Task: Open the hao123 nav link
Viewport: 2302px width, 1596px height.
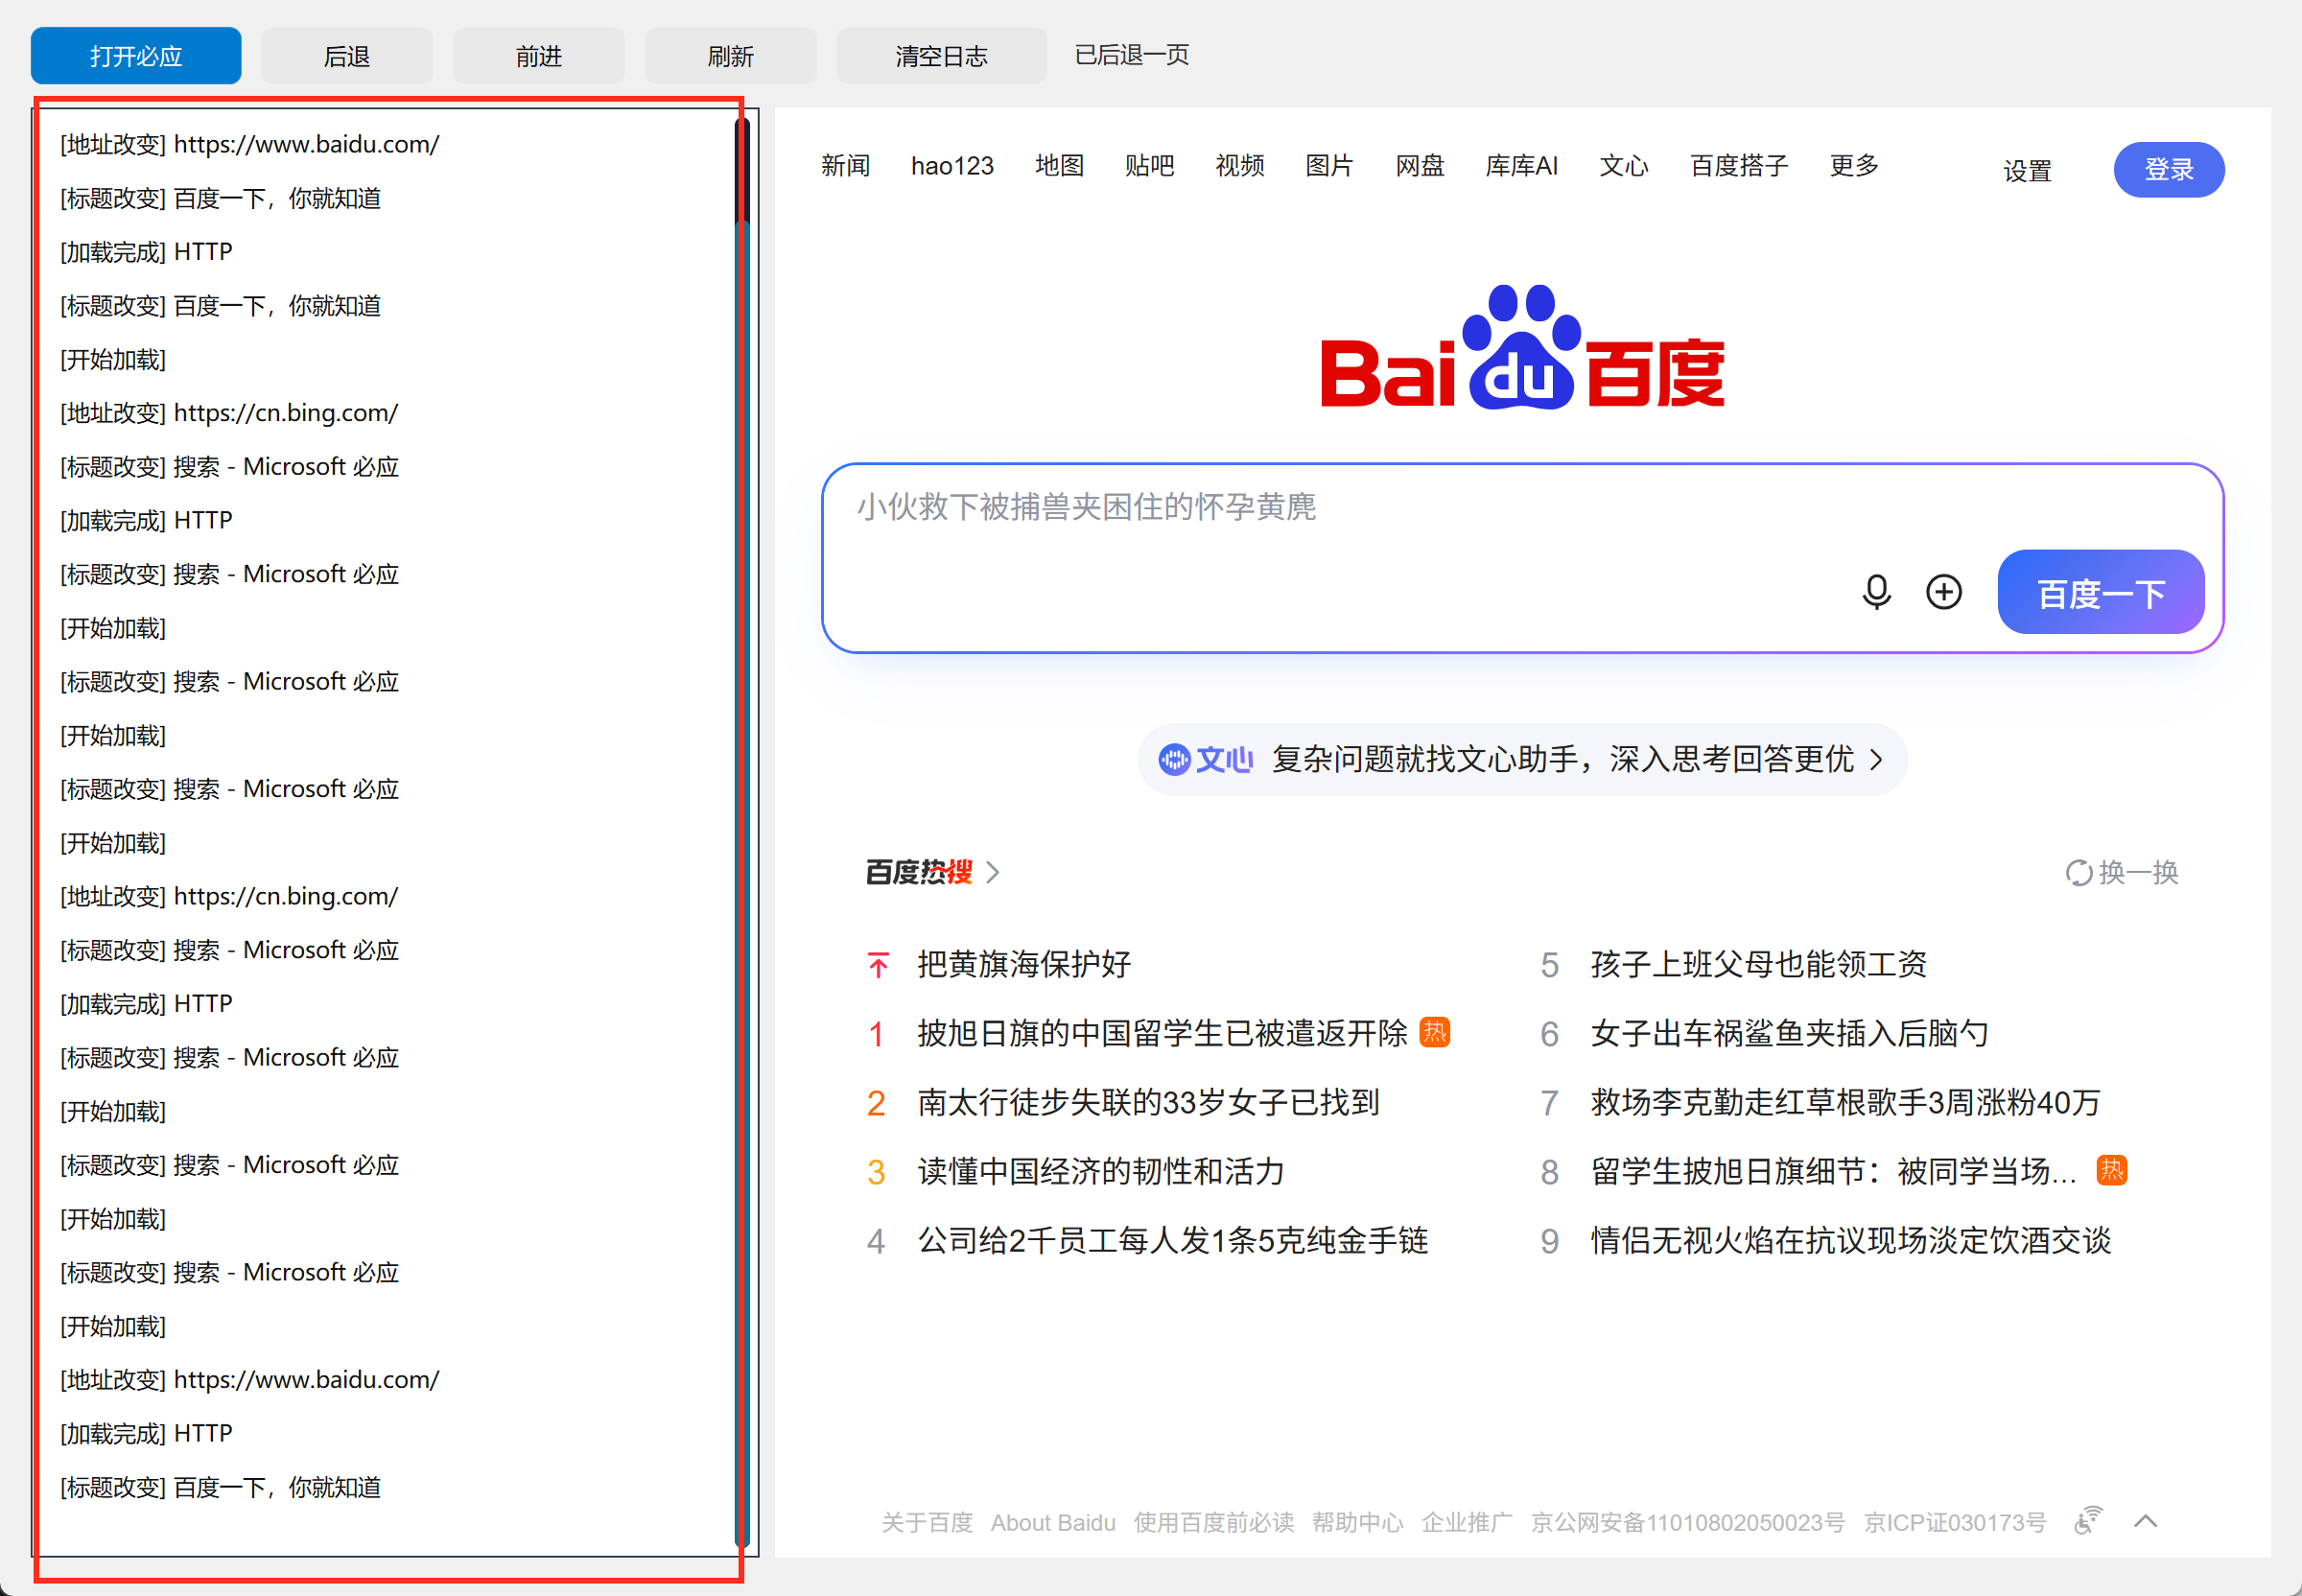Action: click(x=952, y=165)
